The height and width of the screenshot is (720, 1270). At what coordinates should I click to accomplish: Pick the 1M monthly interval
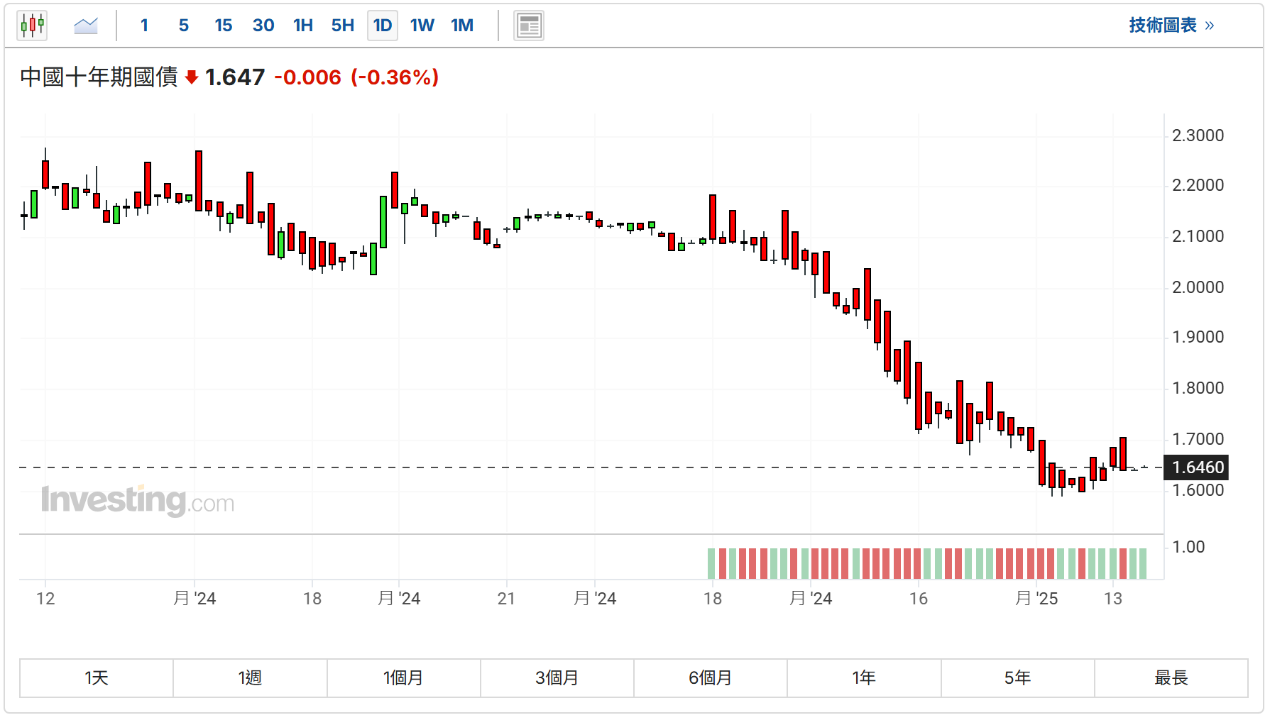(462, 26)
